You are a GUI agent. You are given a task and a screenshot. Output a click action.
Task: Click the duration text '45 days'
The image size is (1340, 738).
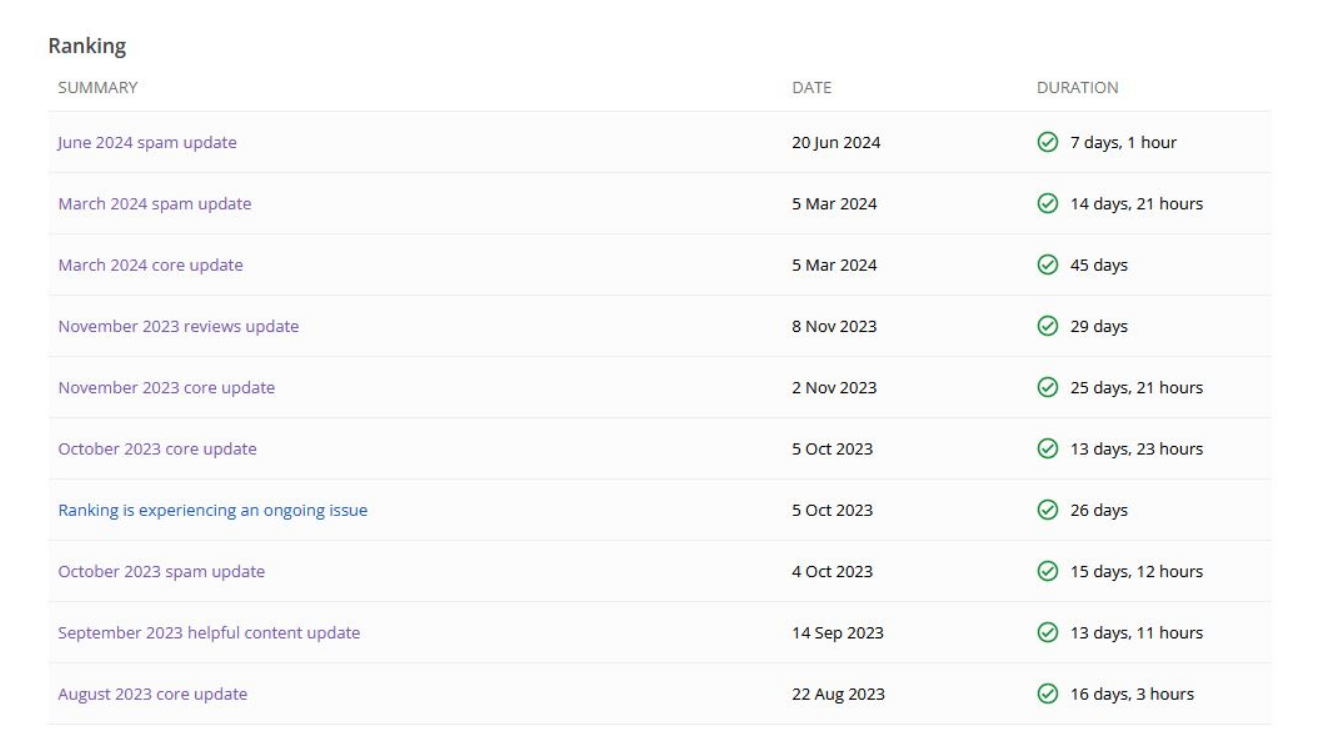click(x=1099, y=265)
